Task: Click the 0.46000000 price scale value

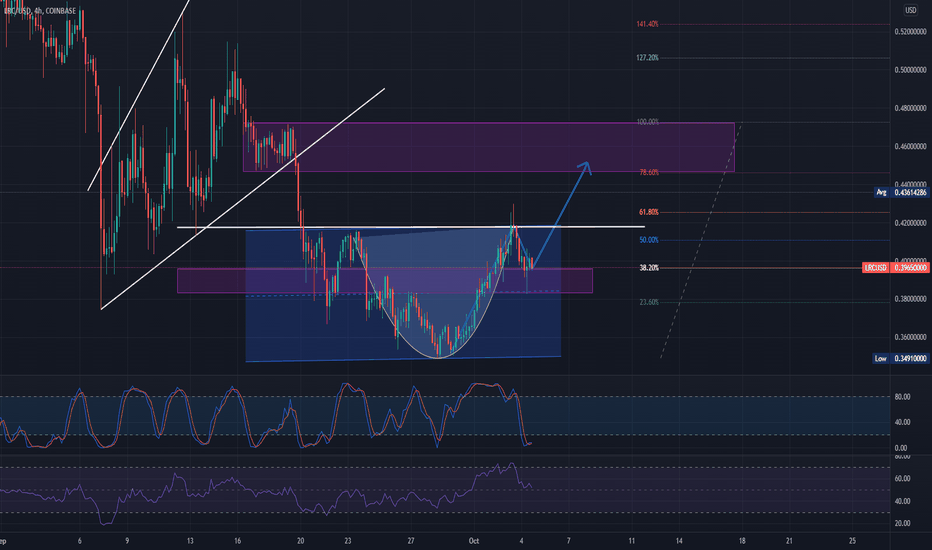Action: (911, 146)
